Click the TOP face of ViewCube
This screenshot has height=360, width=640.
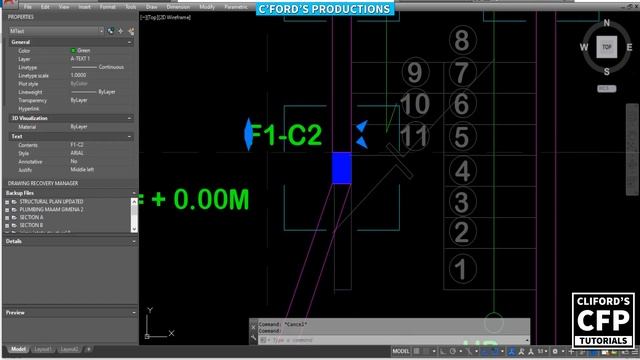(607, 47)
